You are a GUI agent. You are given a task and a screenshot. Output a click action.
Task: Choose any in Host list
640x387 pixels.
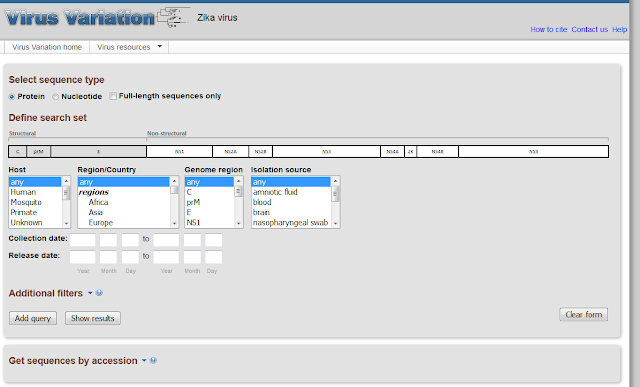pos(35,182)
